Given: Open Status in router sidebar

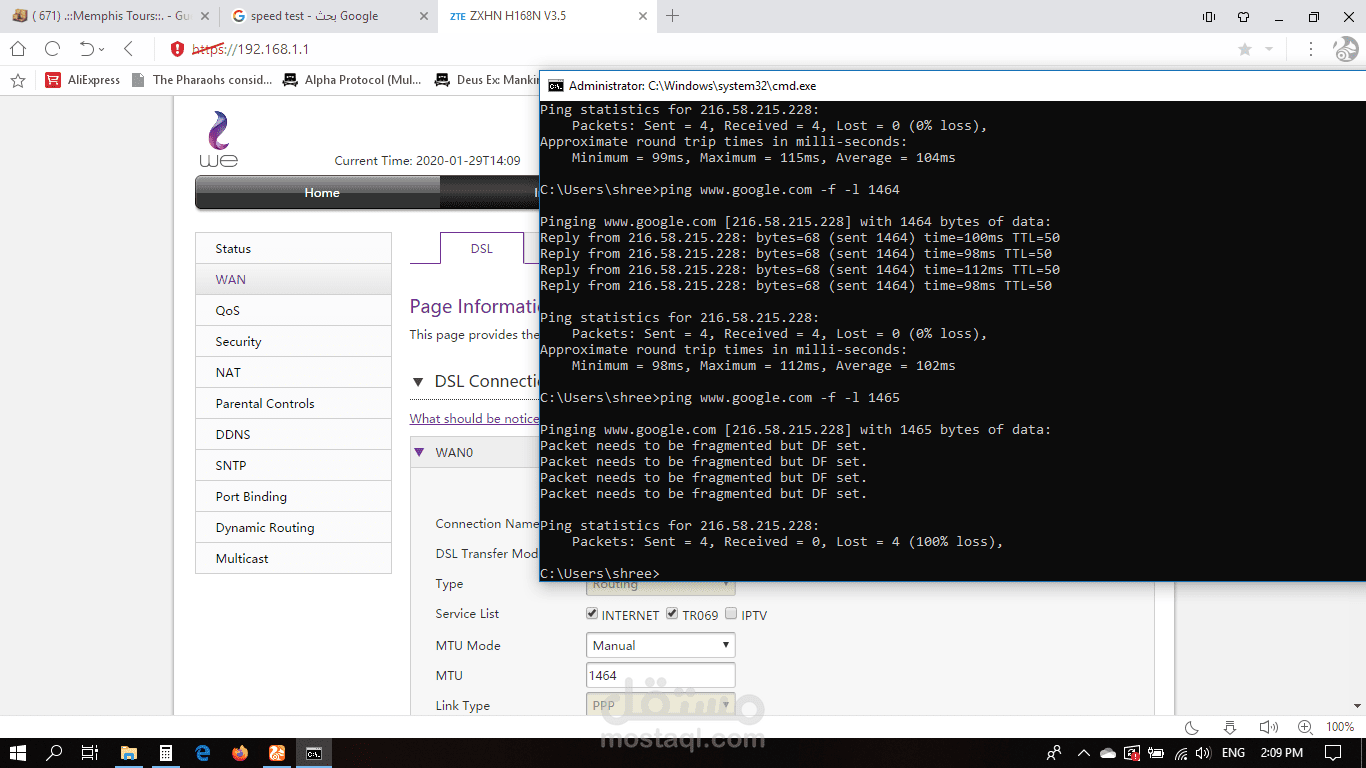Looking at the screenshot, I should [x=293, y=249].
